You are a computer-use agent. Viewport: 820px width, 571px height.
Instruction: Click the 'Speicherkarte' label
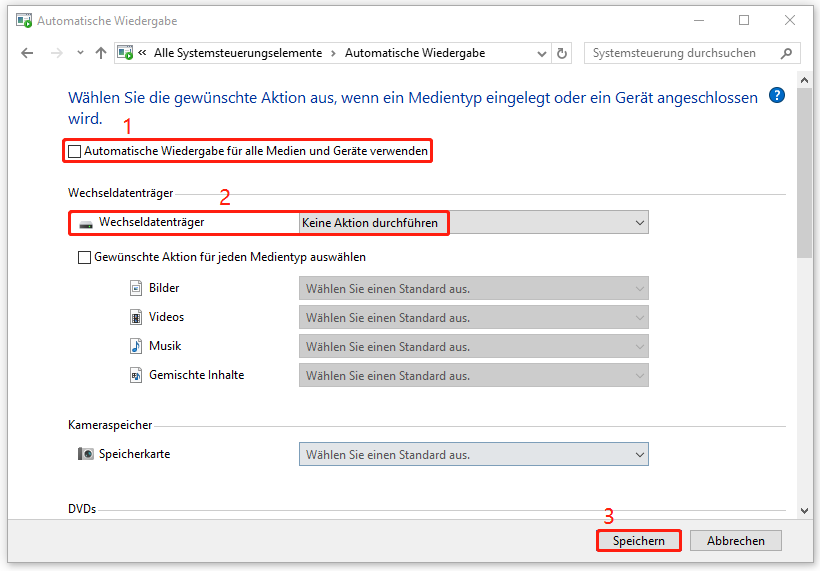click(x=134, y=454)
